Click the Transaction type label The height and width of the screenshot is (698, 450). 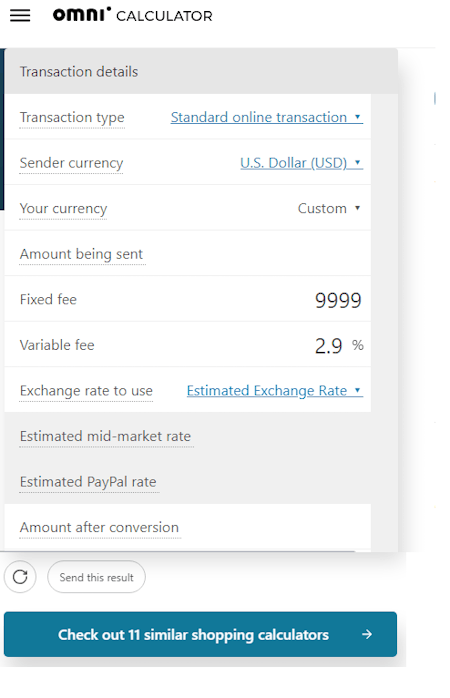(72, 118)
